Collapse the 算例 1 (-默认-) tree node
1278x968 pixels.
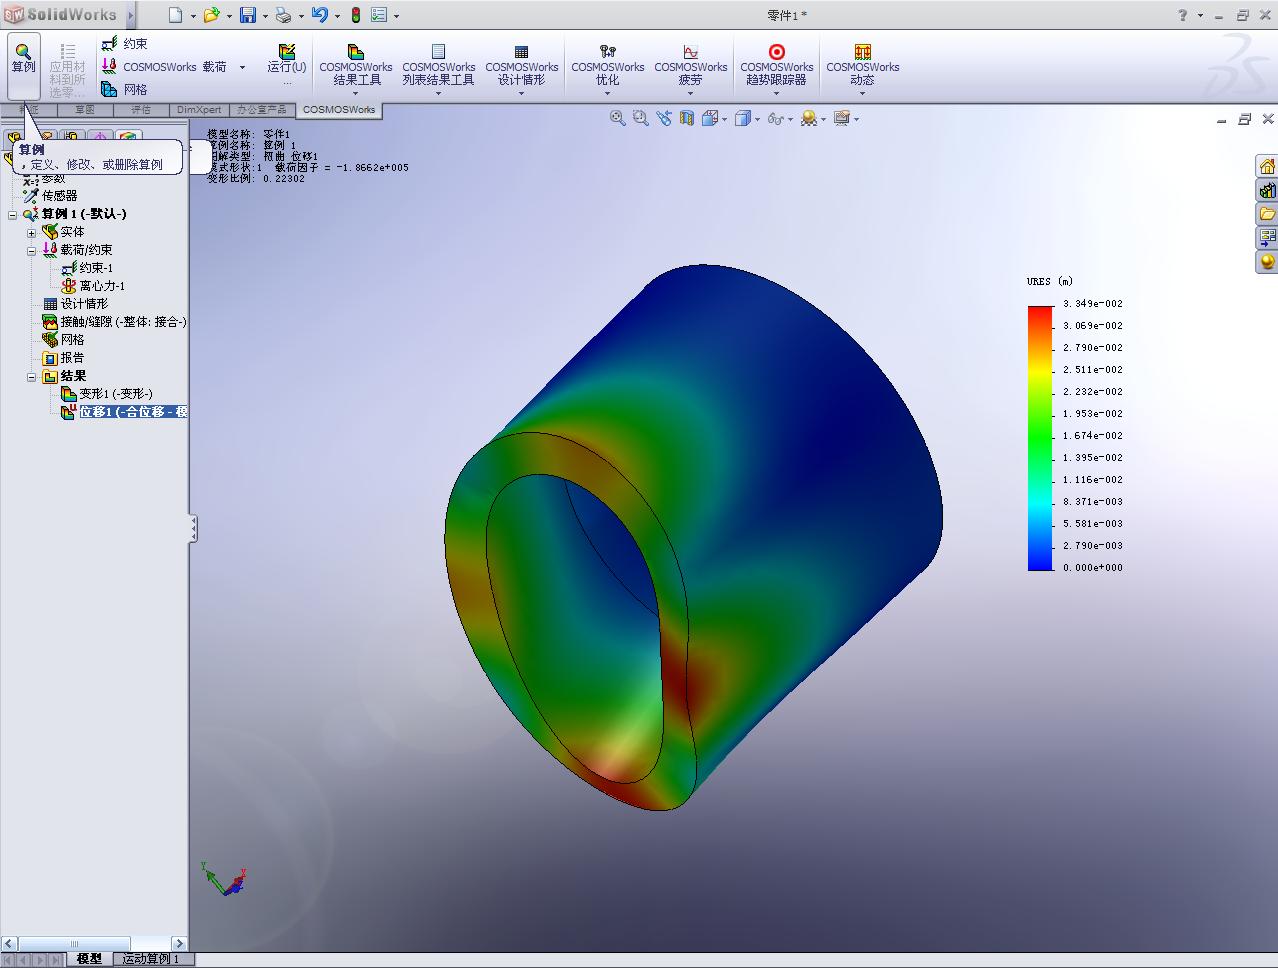click(12, 215)
